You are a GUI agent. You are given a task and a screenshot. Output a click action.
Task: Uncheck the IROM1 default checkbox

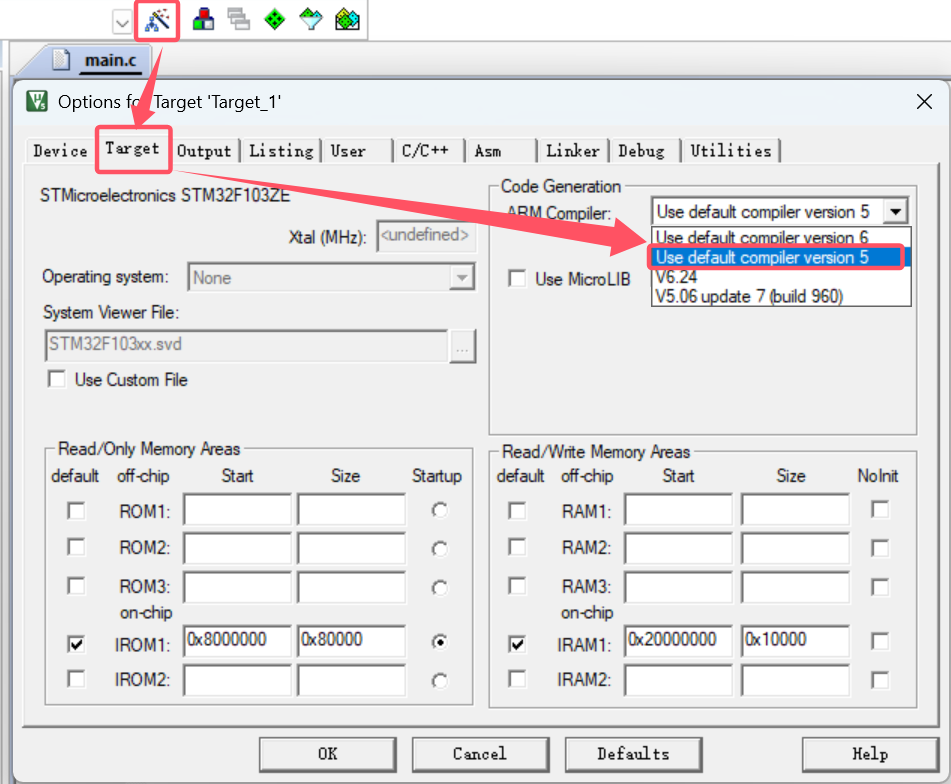click(x=76, y=645)
